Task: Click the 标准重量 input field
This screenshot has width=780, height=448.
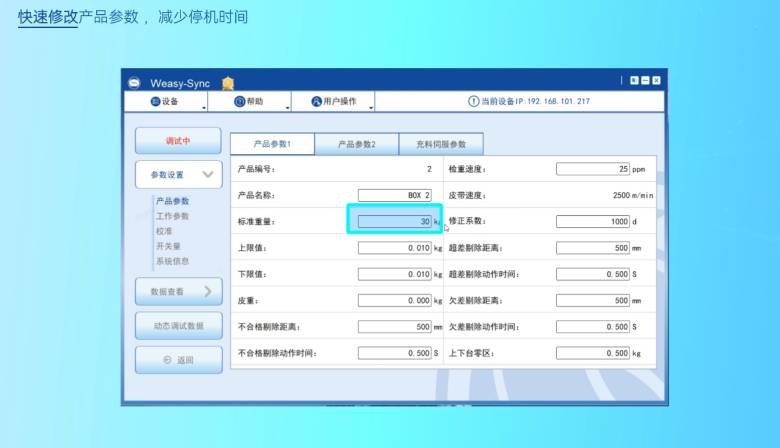Action: pyautogui.click(x=394, y=221)
